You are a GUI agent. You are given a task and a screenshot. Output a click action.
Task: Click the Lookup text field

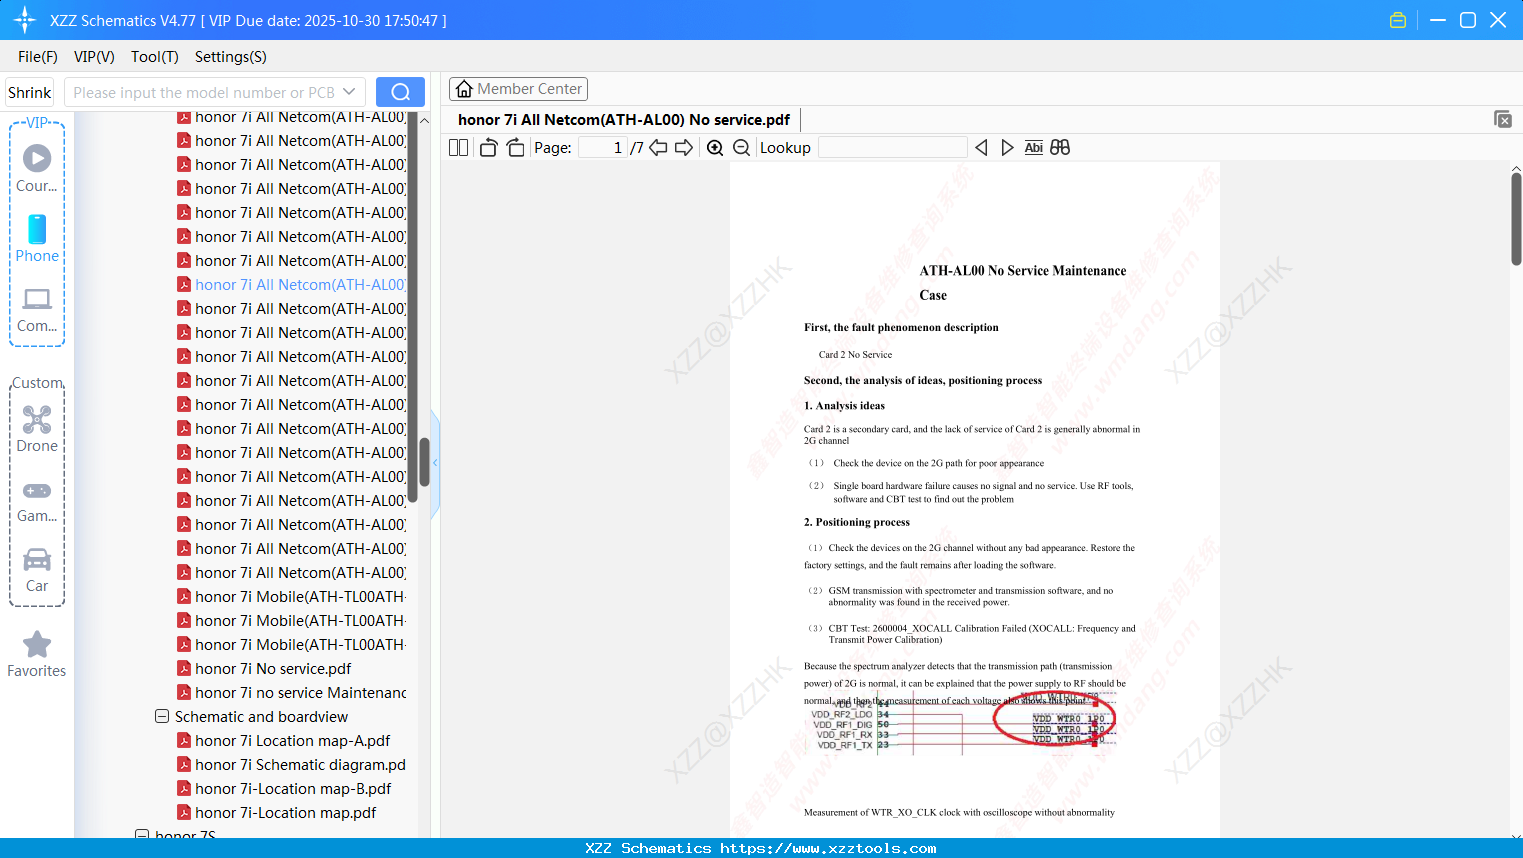click(x=893, y=147)
